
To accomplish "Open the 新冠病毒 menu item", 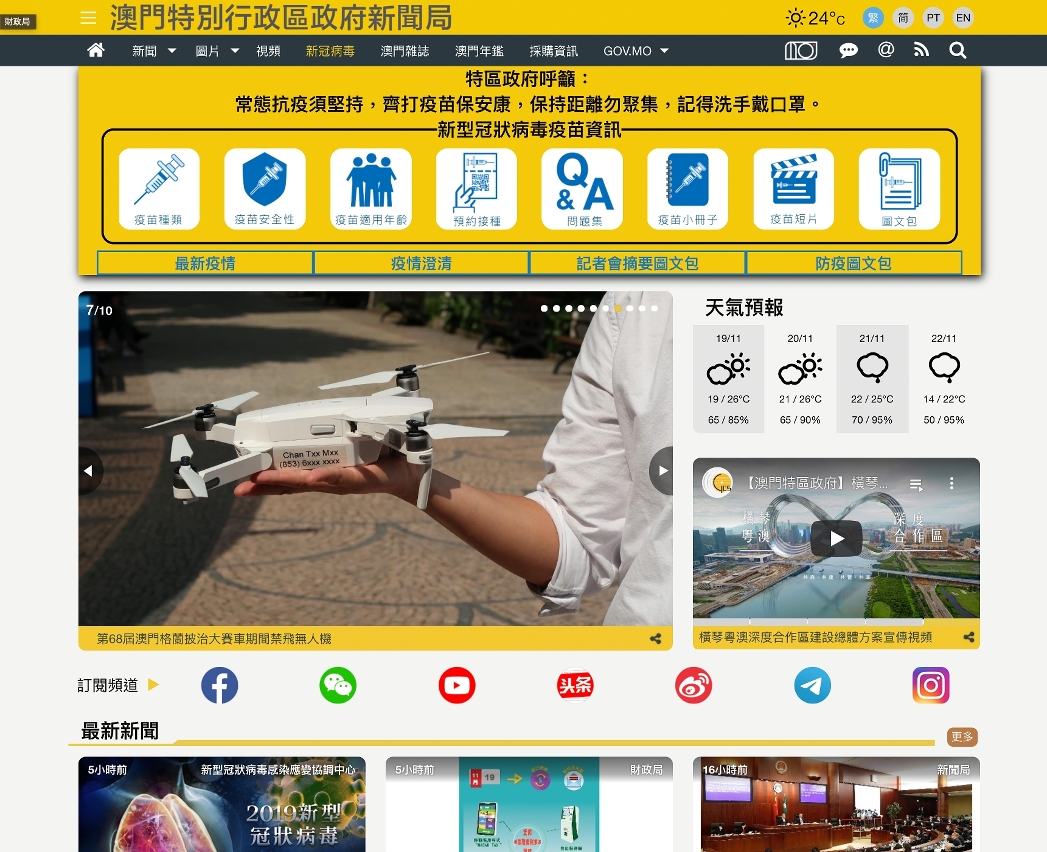I will click(330, 51).
